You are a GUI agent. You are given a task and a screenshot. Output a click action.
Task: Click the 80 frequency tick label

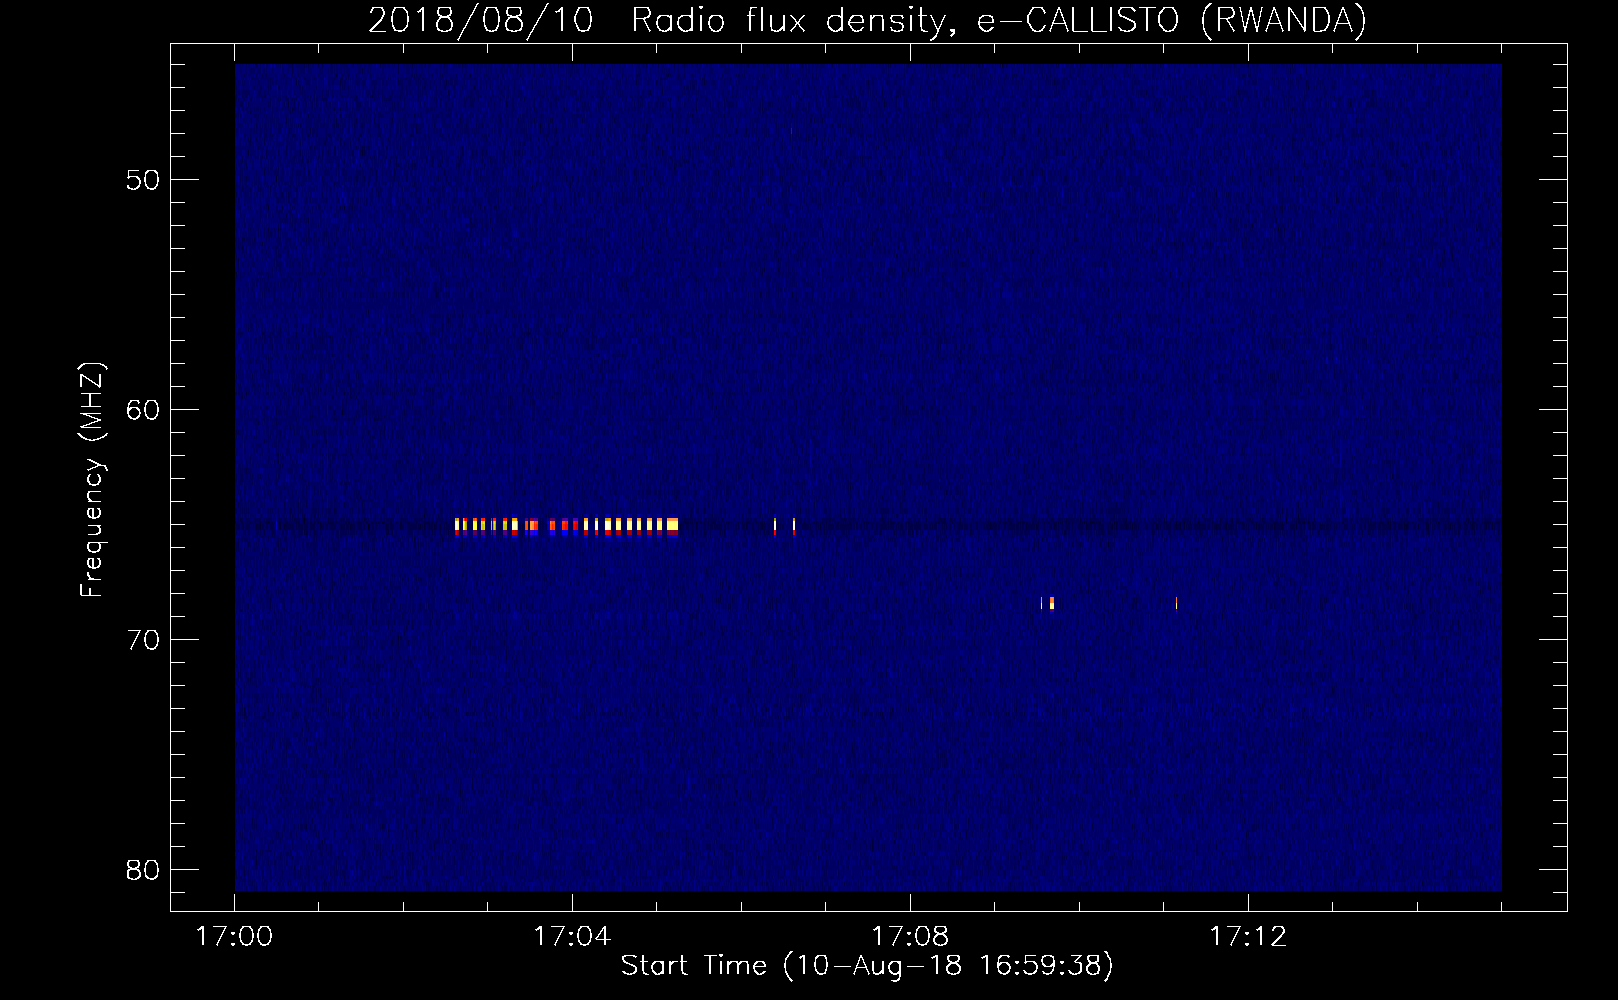click(x=143, y=870)
